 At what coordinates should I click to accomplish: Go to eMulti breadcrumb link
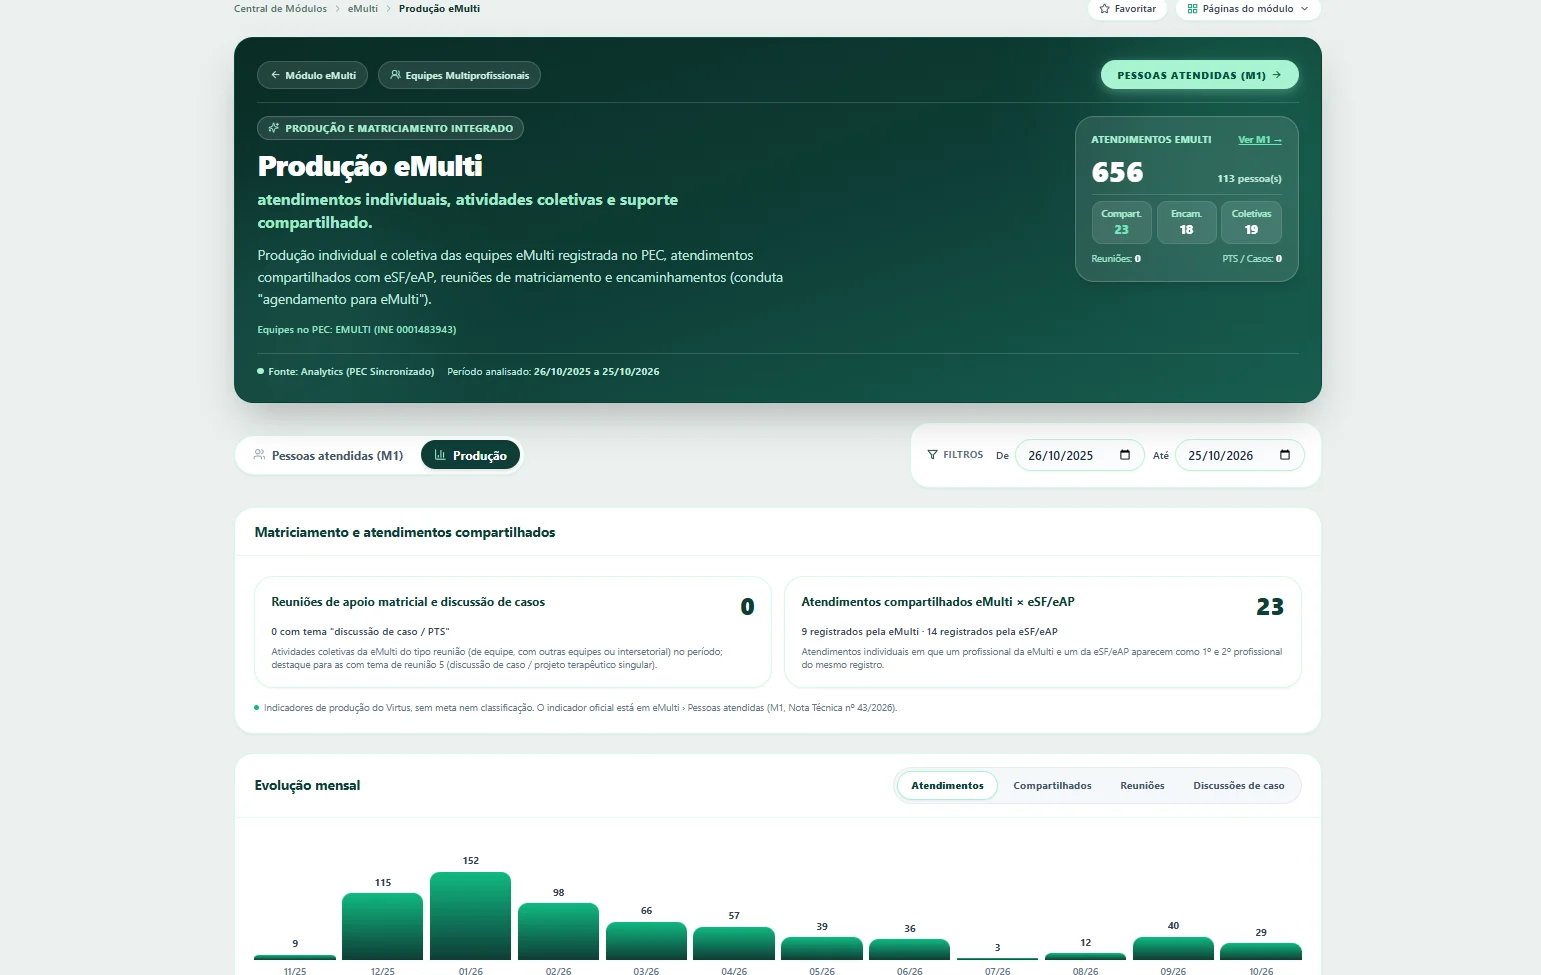point(363,9)
